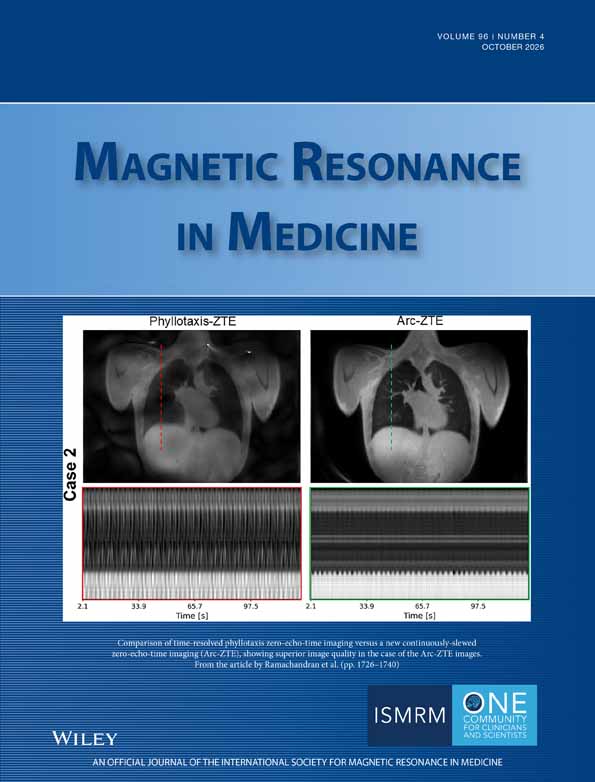The height and width of the screenshot is (782, 595).
Task: Click the Phyllotaxis-ZTE label
Action: (x=193, y=322)
